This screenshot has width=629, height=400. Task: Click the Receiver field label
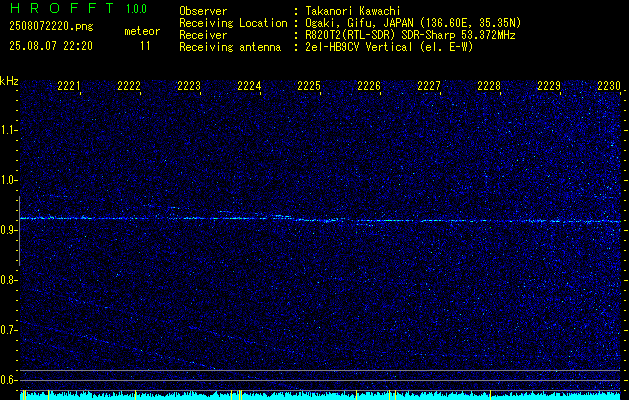(x=203, y=35)
